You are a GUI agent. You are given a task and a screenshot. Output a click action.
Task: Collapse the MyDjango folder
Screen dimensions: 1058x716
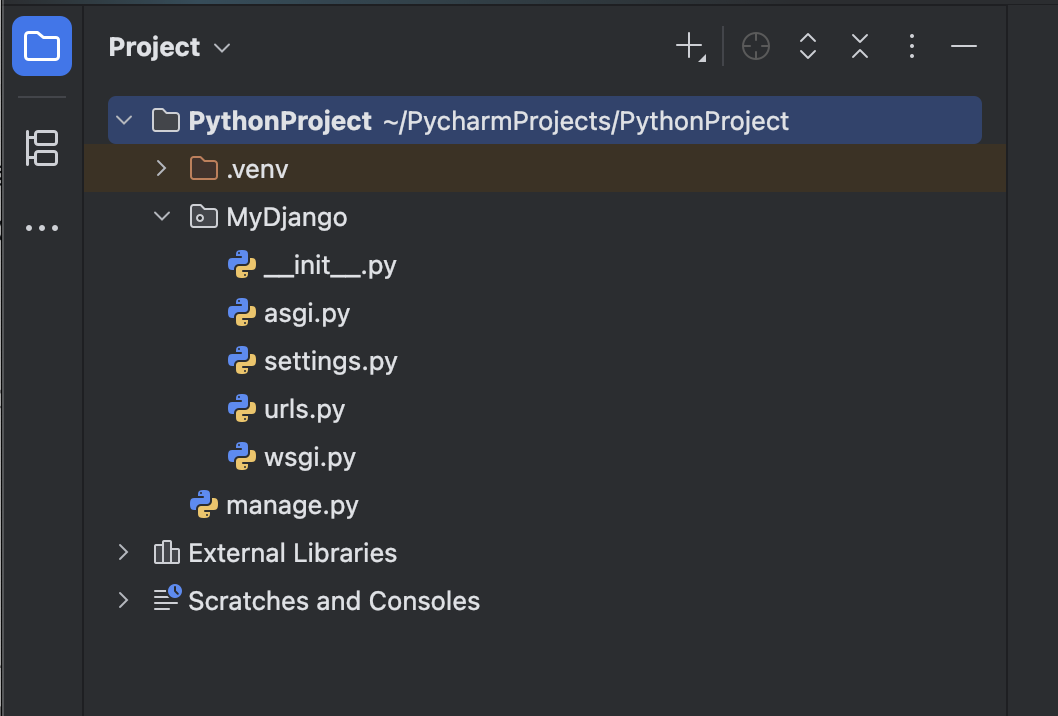point(162,217)
